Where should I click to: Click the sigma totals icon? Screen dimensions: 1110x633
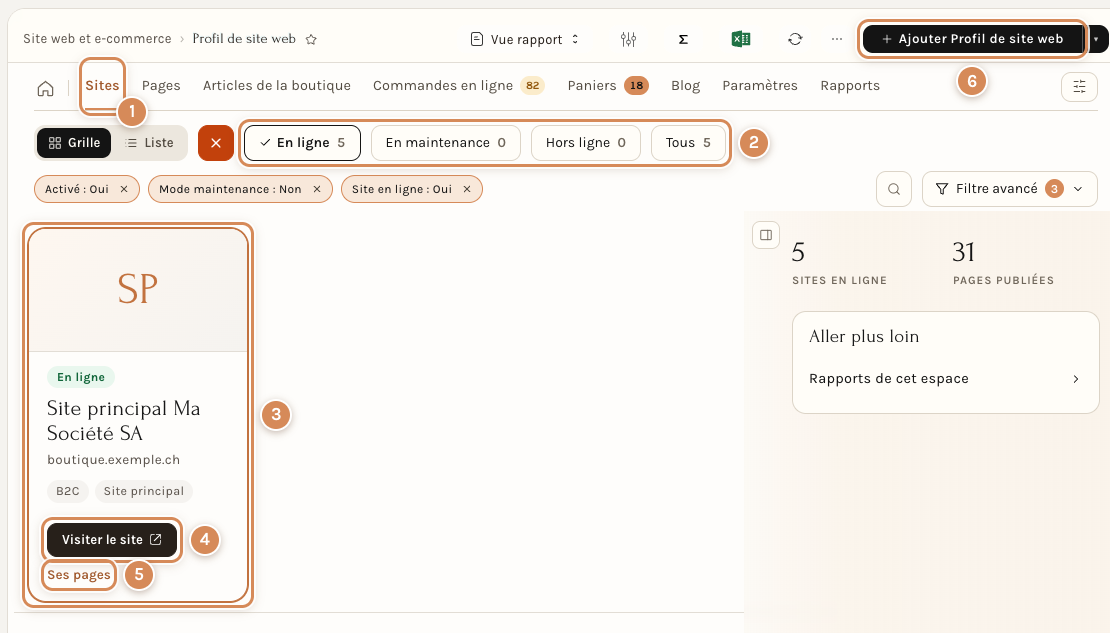tap(683, 40)
